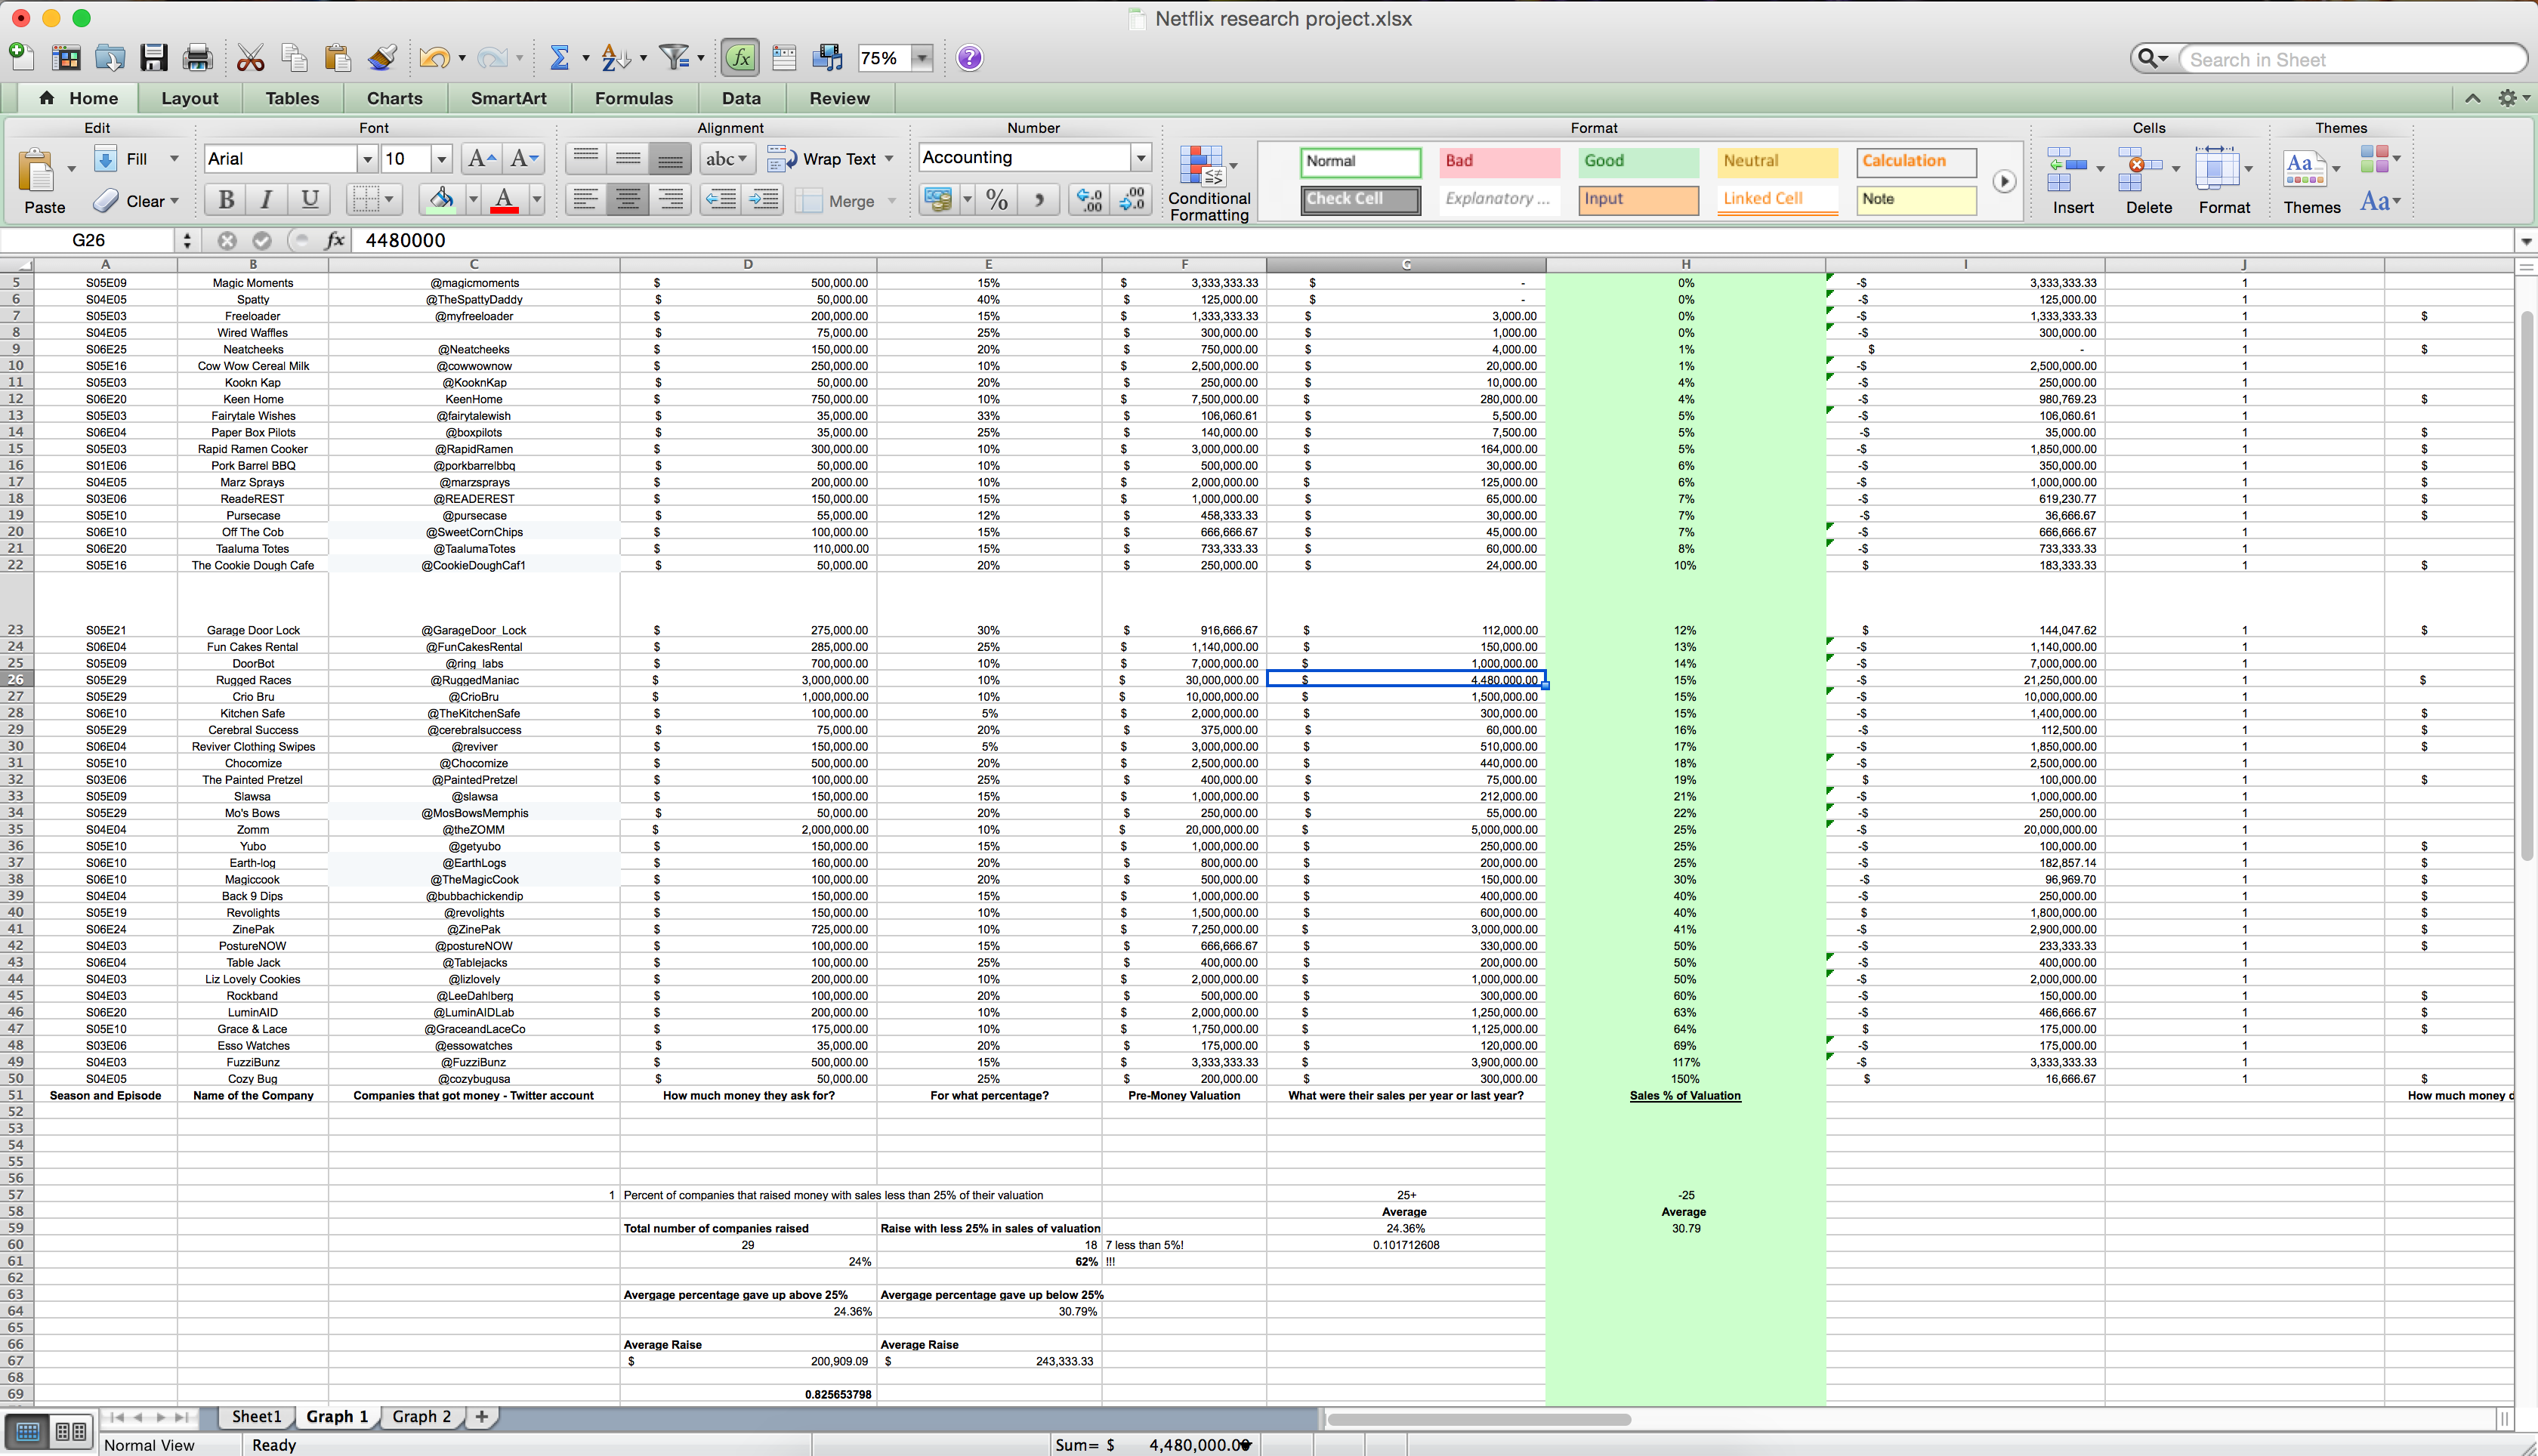
Task: Click the red font color swatch
Action: coord(505,200)
